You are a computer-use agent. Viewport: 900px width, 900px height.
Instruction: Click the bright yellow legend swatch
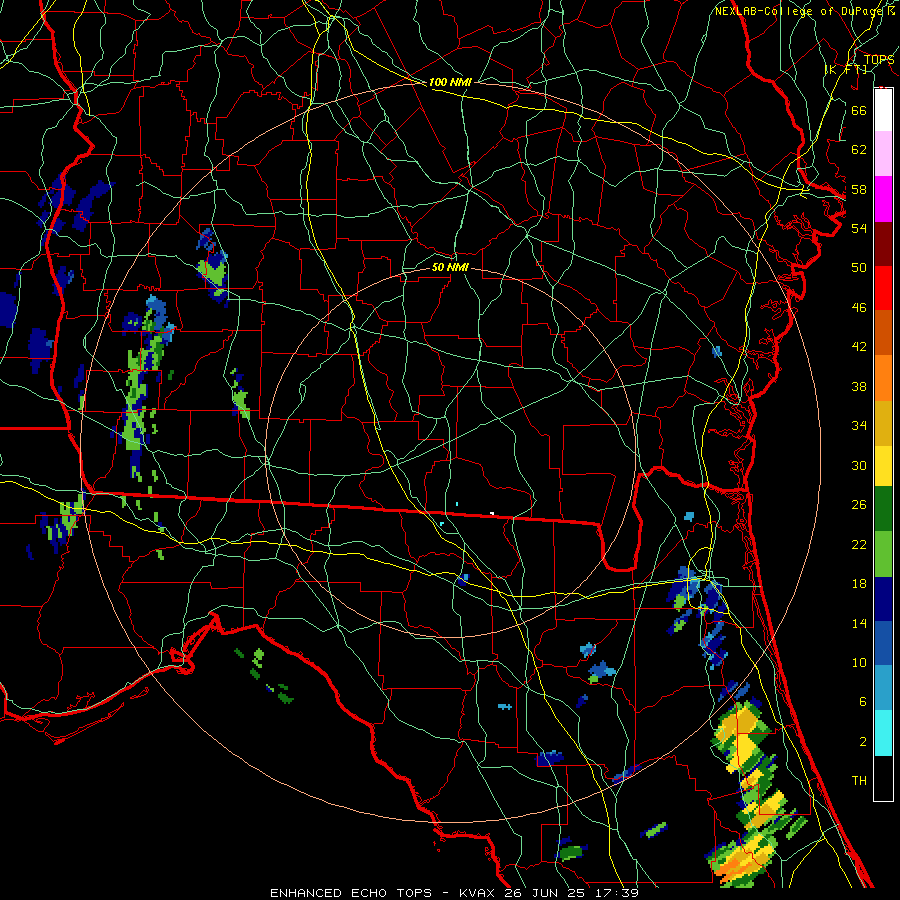tap(883, 466)
